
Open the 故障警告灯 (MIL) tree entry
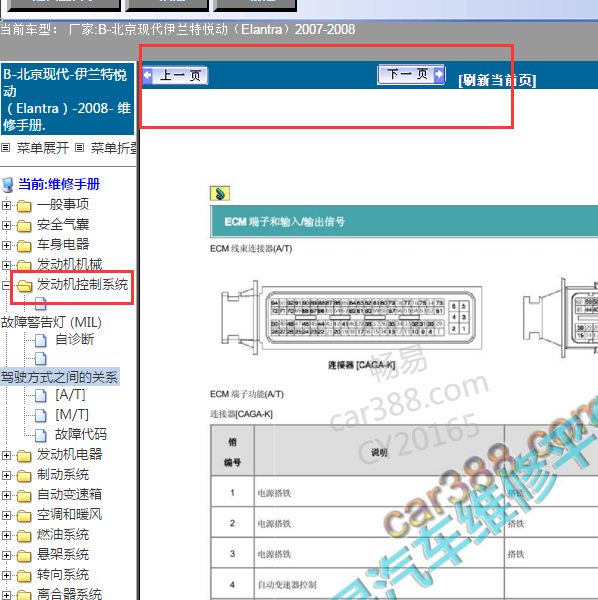[51, 322]
